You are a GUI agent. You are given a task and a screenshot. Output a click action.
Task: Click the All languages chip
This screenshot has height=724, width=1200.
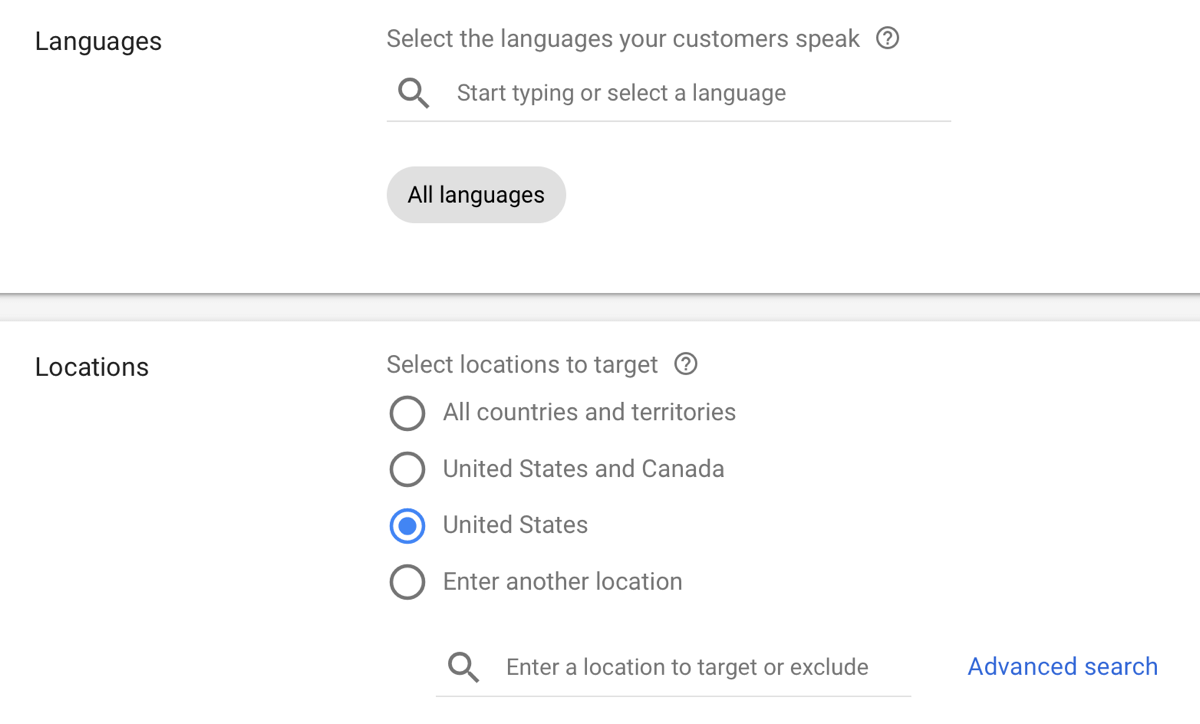[x=476, y=195]
